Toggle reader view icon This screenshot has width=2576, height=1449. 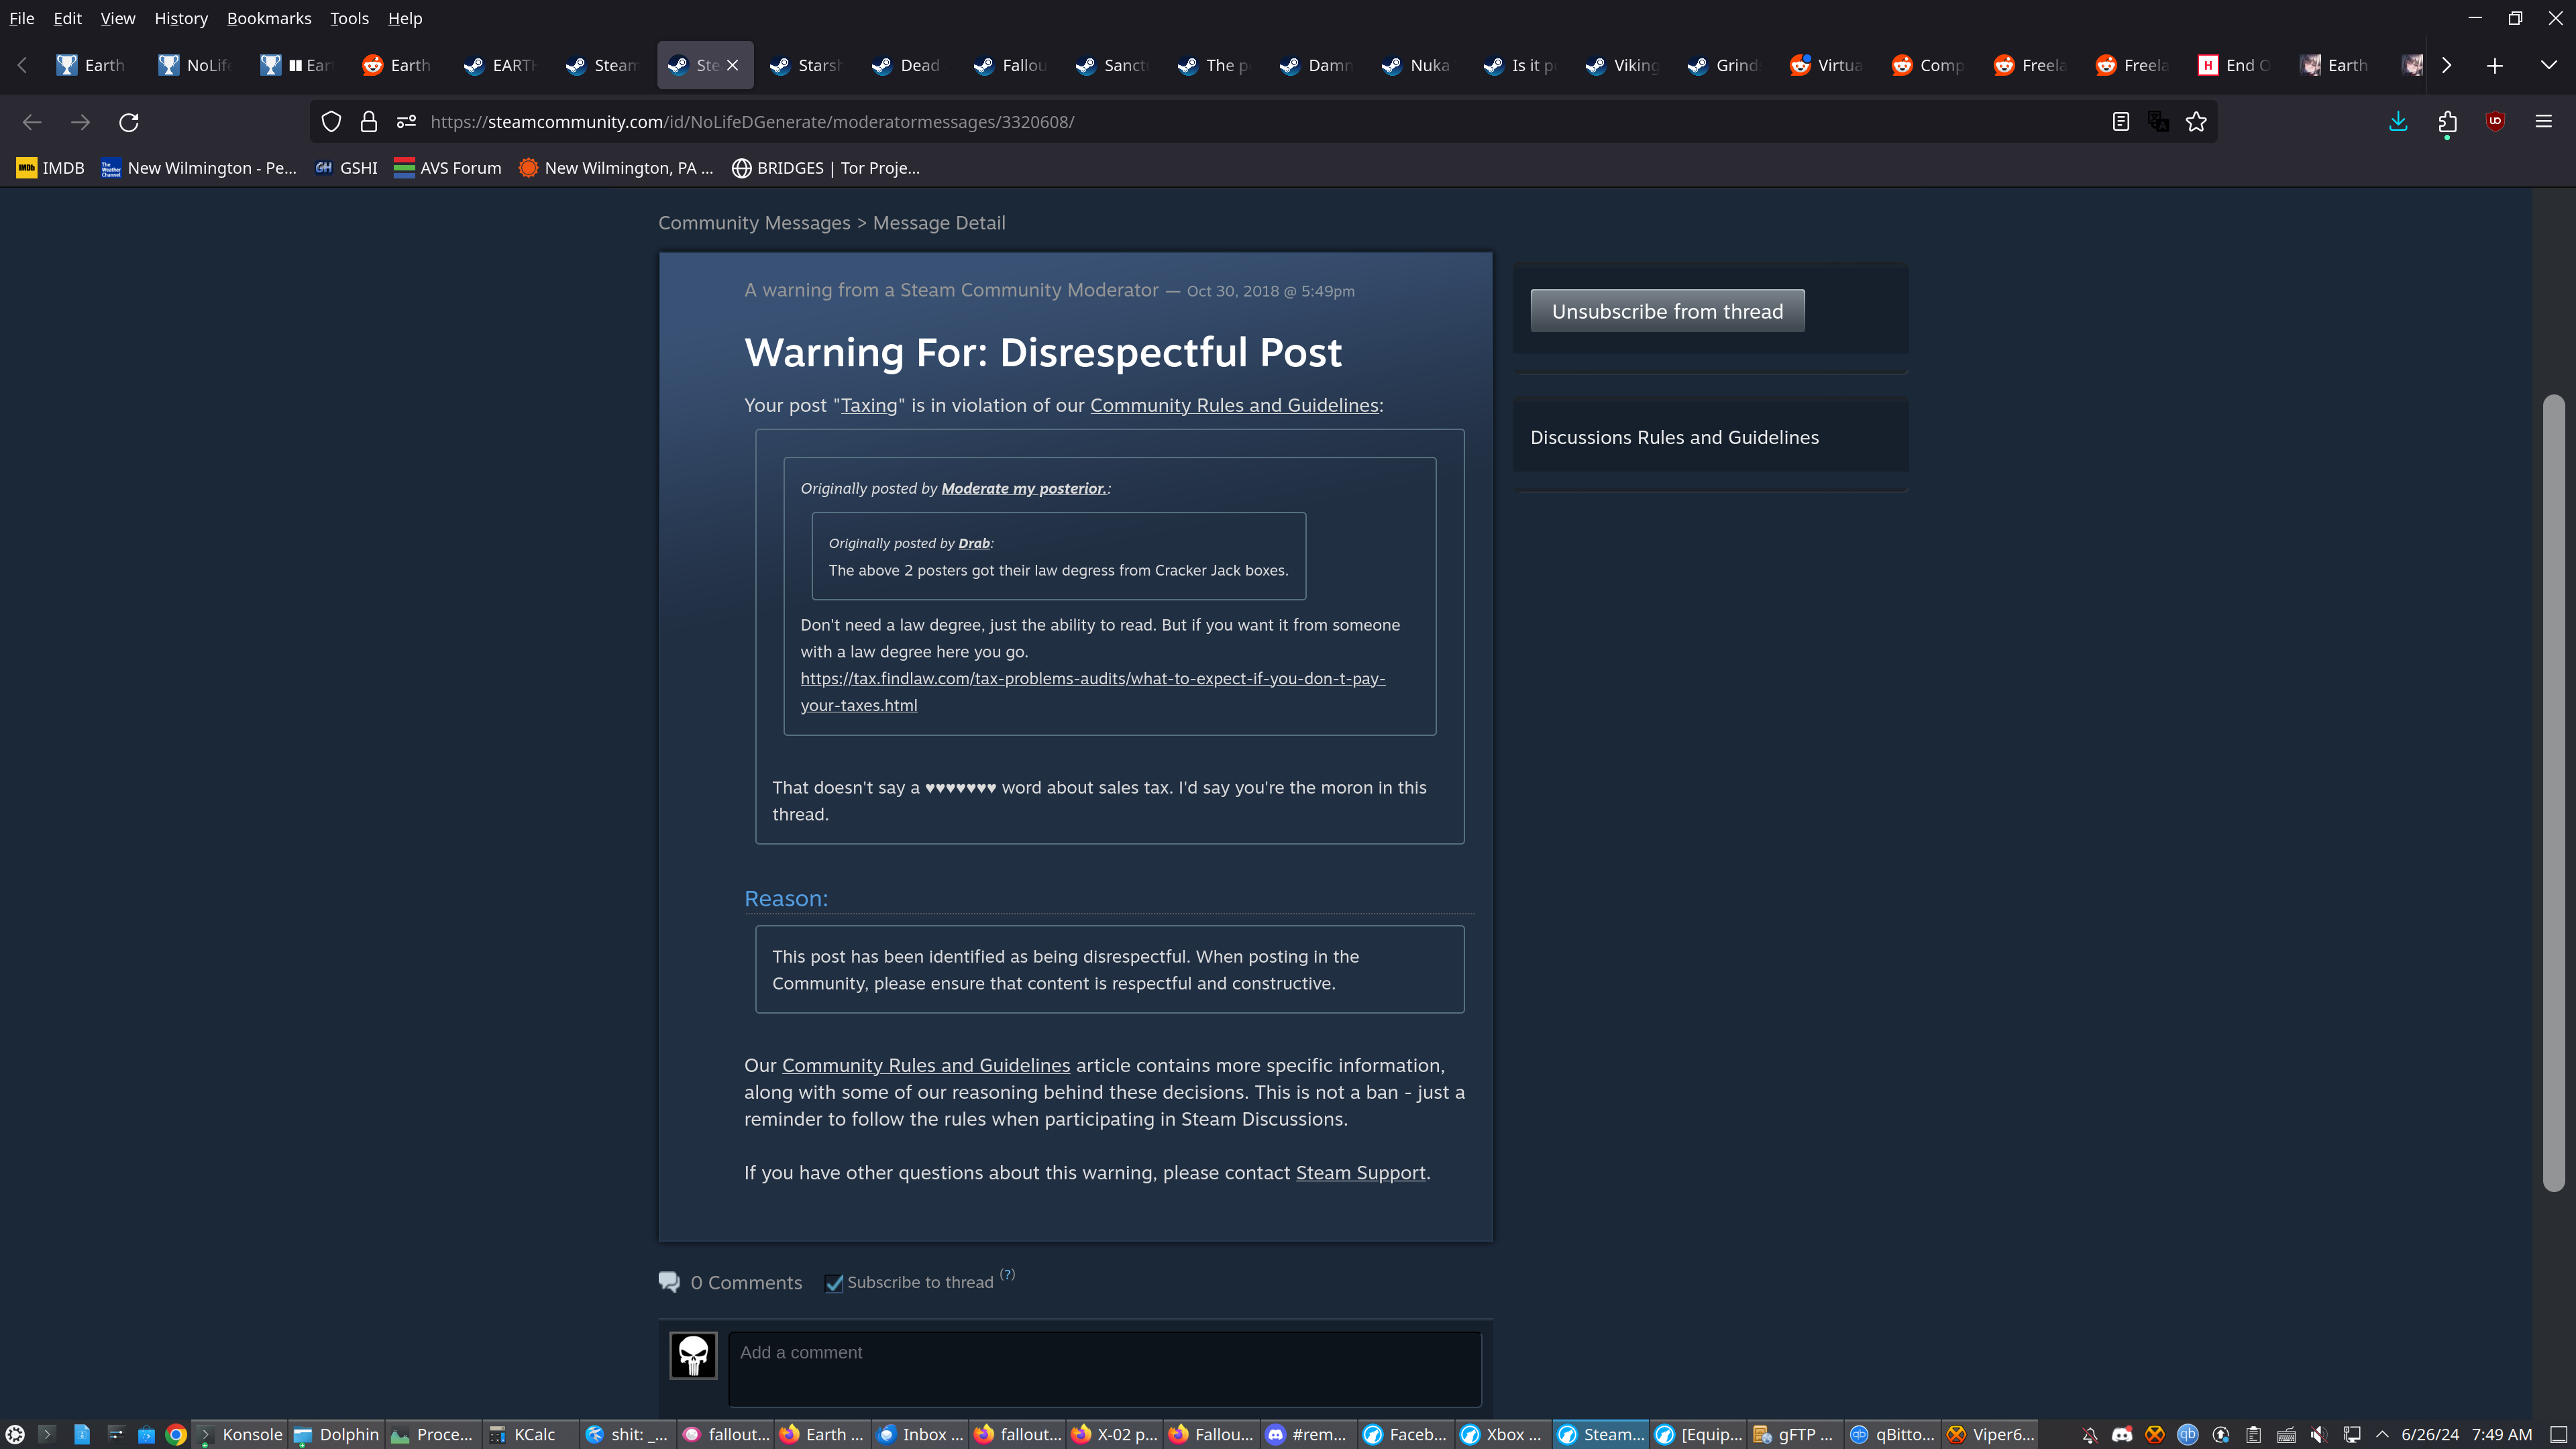click(x=2120, y=122)
